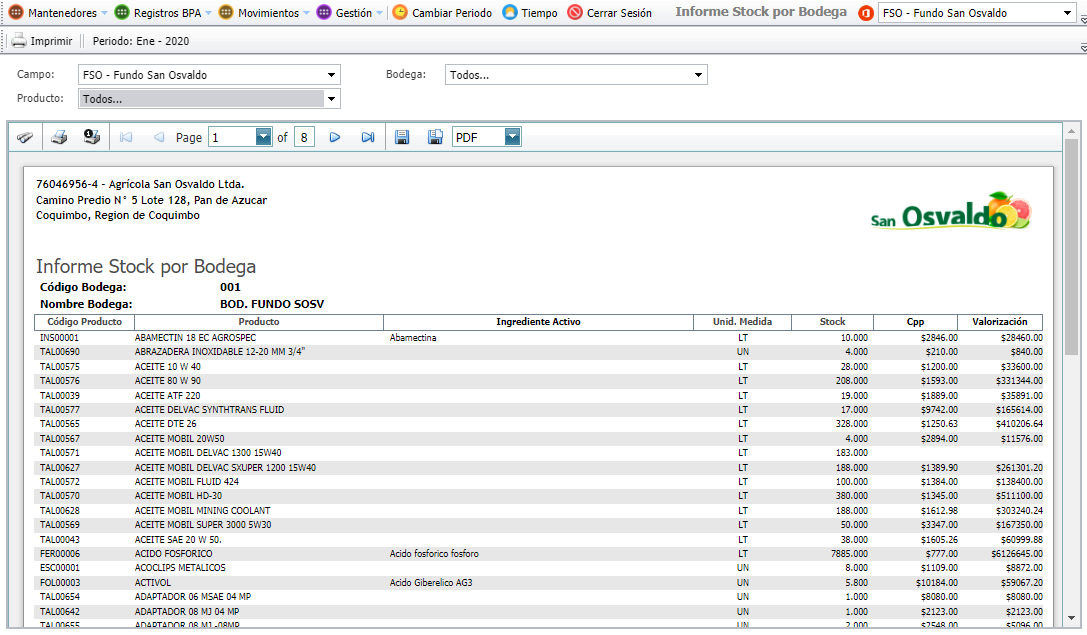The height and width of the screenshot is (635, 1087).
Task: Click Cambiar Periodo
Action: tap(442, 13)
